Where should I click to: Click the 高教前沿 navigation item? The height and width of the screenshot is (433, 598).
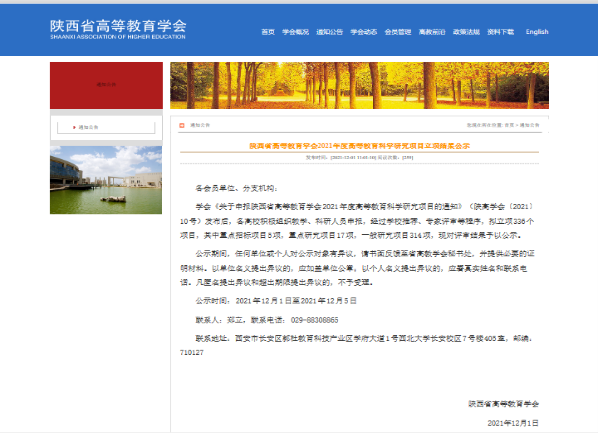[432, 32]
